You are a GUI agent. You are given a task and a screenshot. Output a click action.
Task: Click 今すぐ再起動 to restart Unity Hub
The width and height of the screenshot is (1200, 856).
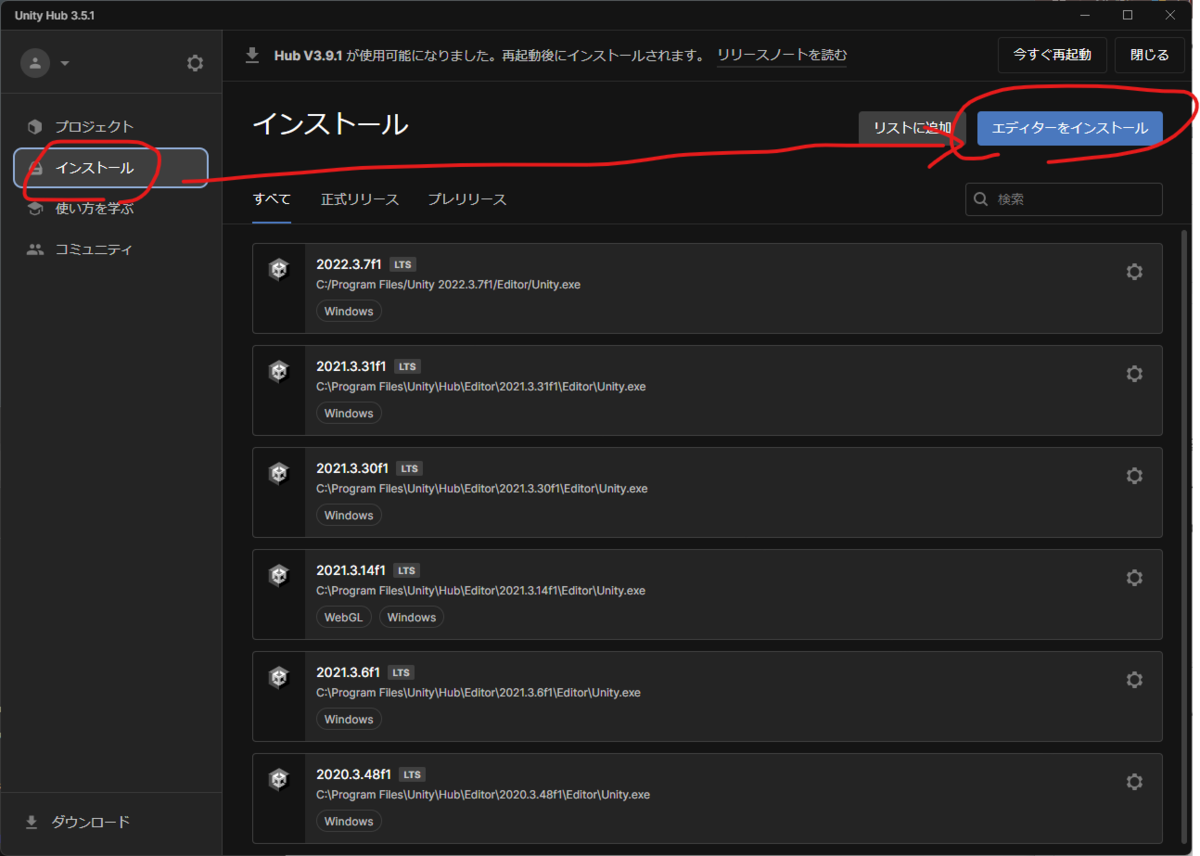click(1052, 55)
